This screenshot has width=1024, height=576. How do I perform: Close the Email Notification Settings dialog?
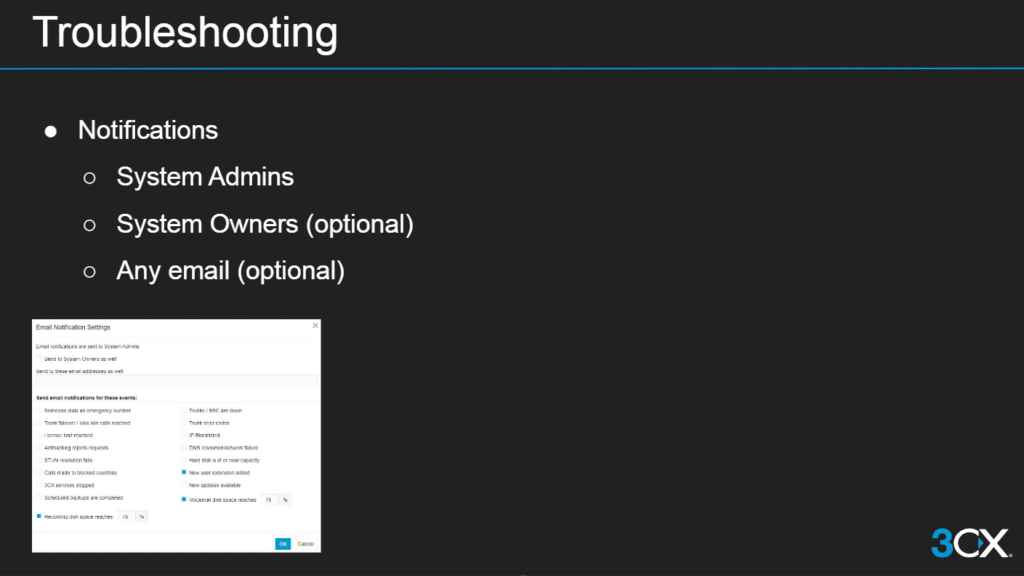[315, 326]
